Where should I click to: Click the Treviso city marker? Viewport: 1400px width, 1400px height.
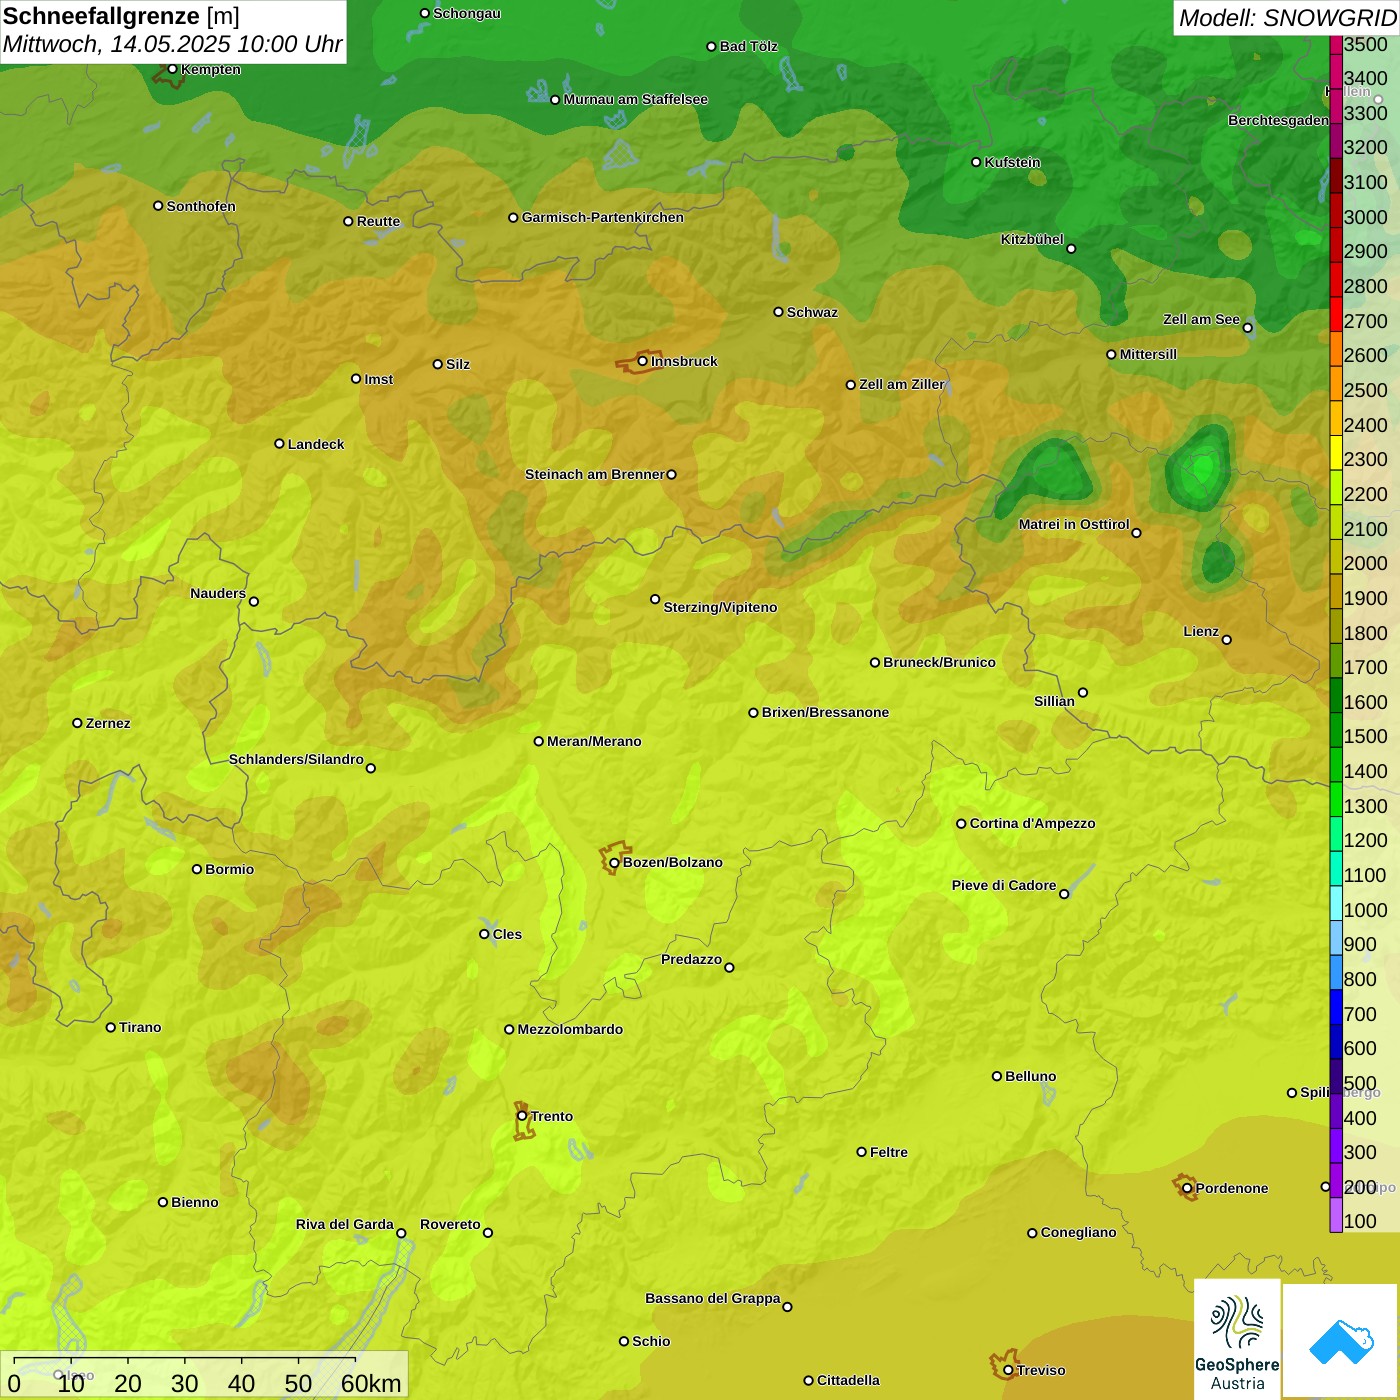1008,1370
